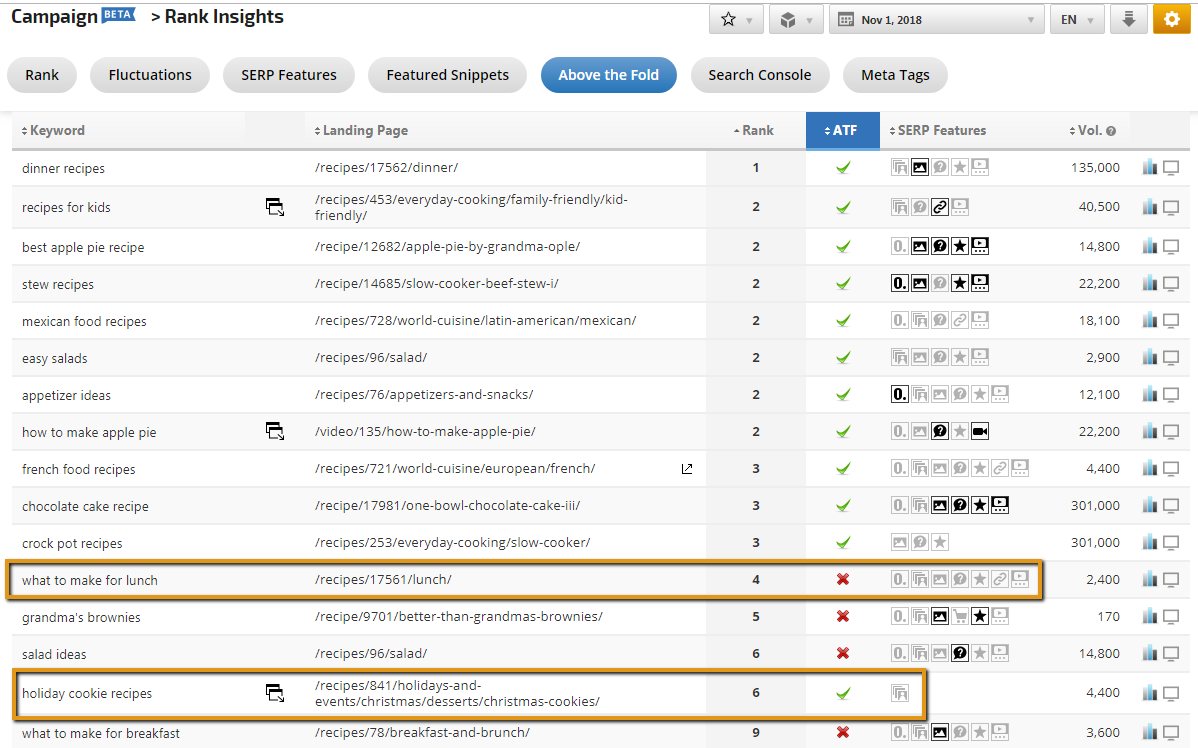Click shopping cart SERP icon in grandma's brownies row
The image size is (1198, 748).
coord(960,617)
